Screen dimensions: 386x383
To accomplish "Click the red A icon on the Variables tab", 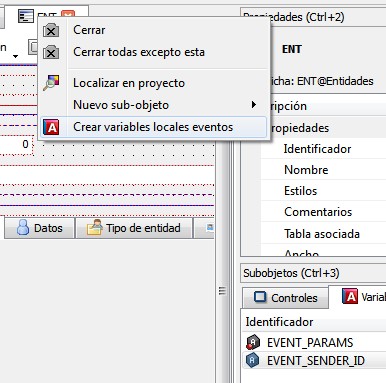I will [350, 296].
